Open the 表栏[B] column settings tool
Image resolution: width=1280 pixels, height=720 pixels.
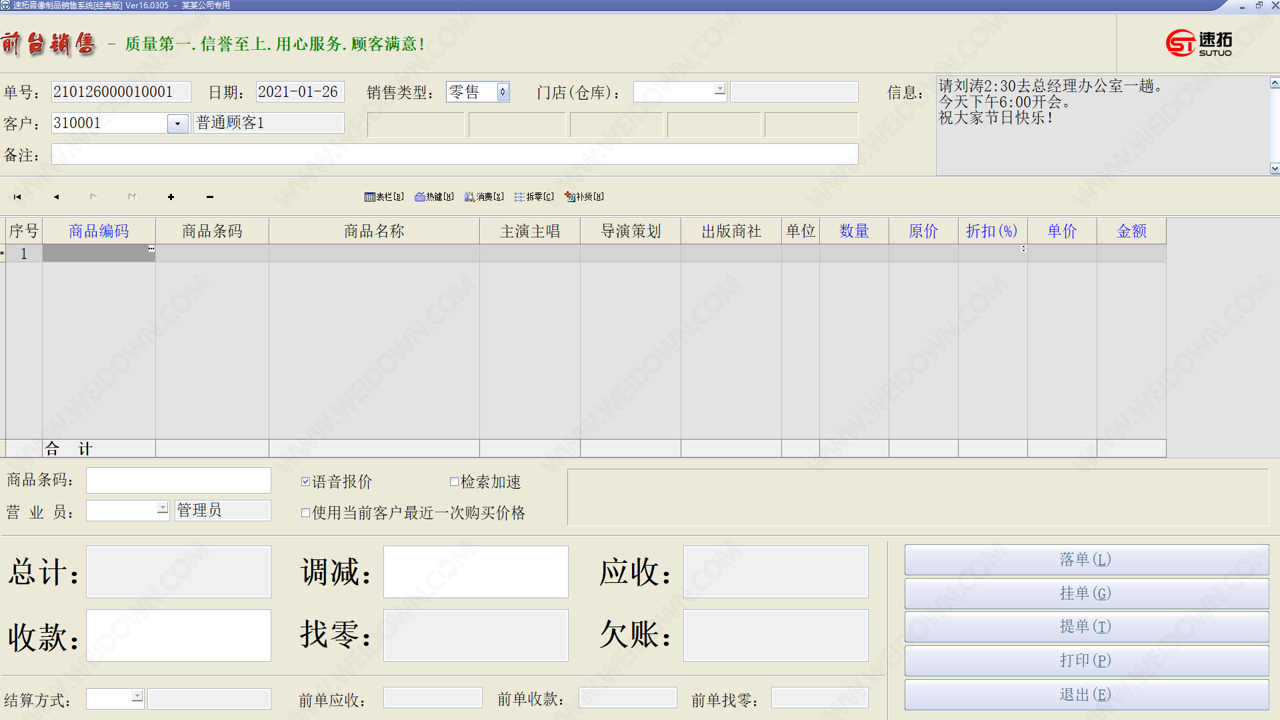(x=384, y=197)
